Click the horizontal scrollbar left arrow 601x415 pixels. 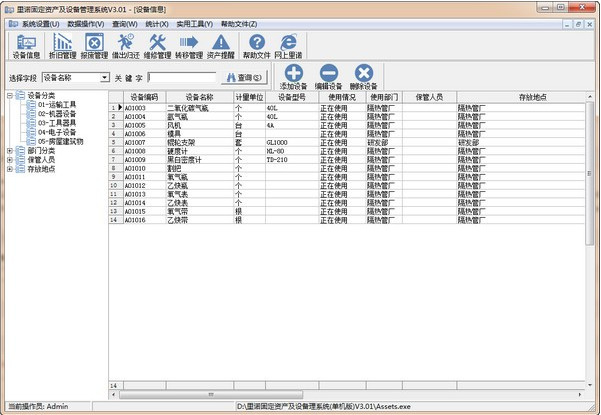tap(113, 394)
